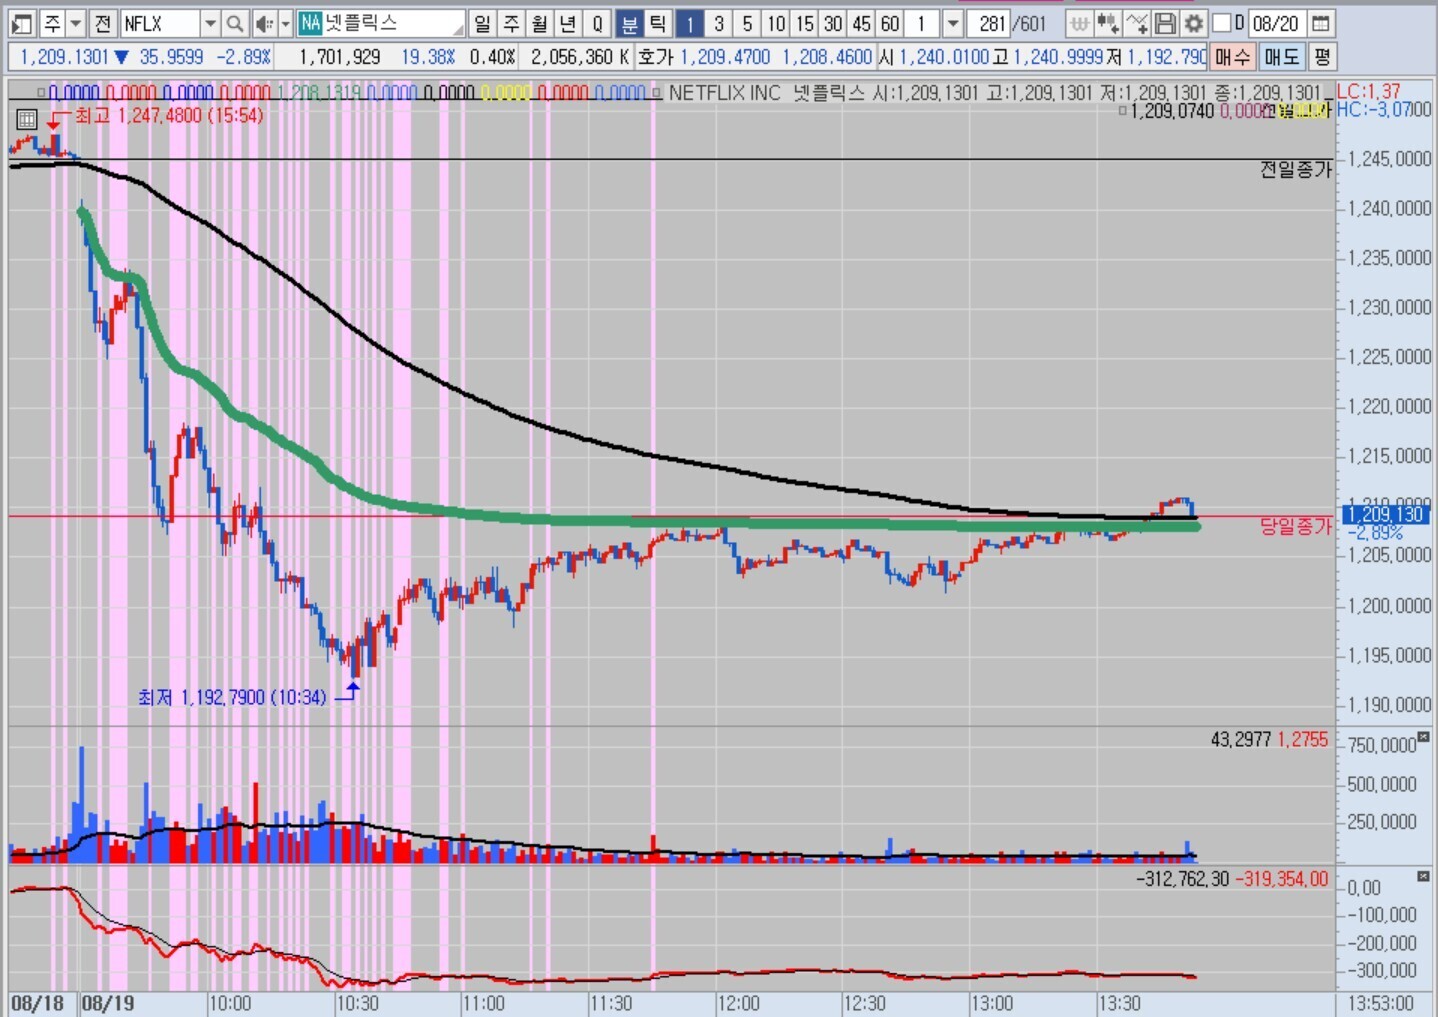The image size is (1438, 1017).
Task: Open the data grid icon on chart
Action: tap(27, 120)
